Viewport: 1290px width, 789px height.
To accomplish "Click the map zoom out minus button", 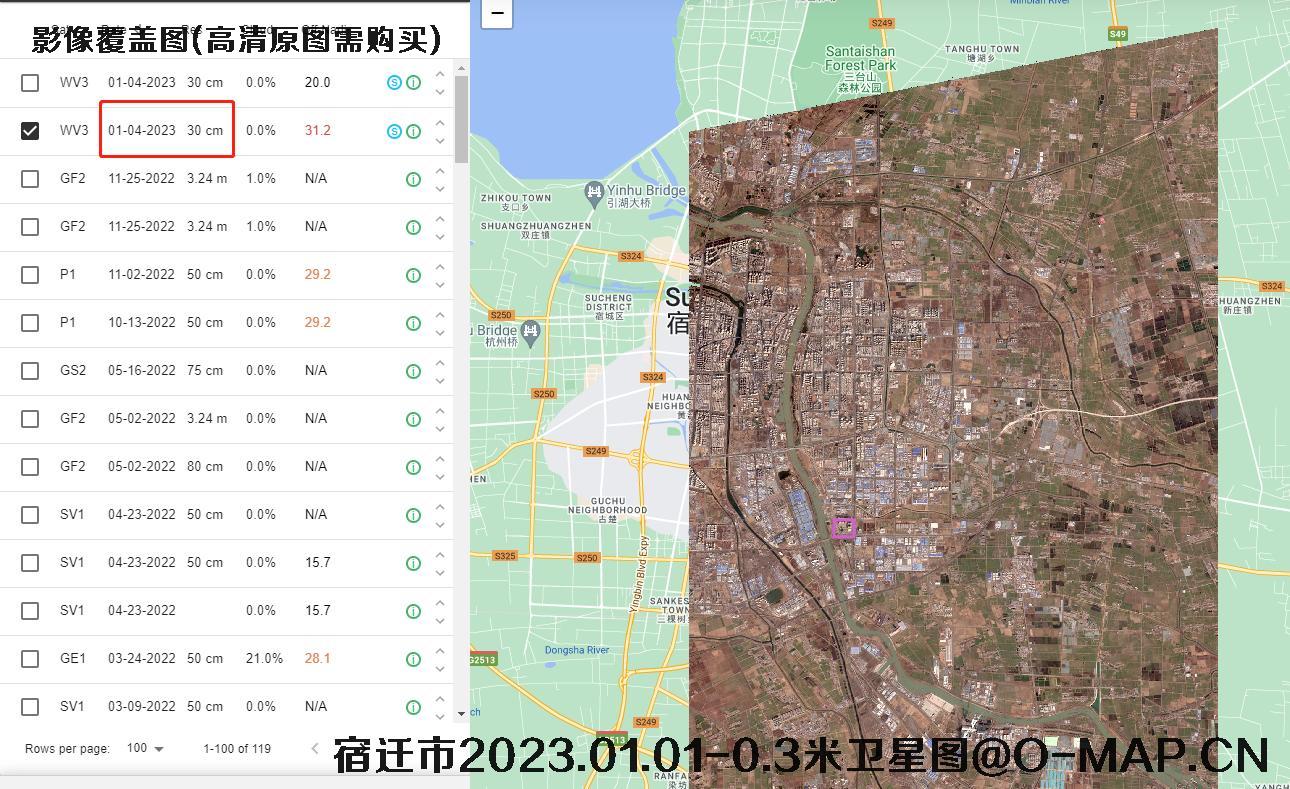I will (497, 13).
